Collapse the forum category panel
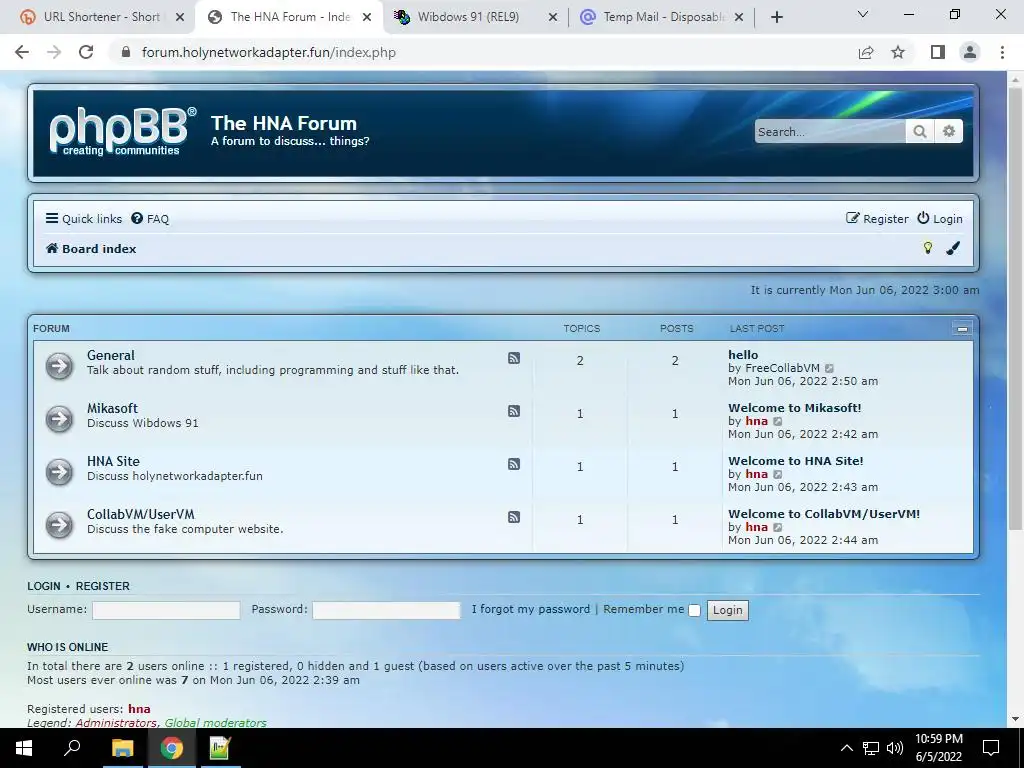This screenshot has width=1024, height=768. point(962,328)
